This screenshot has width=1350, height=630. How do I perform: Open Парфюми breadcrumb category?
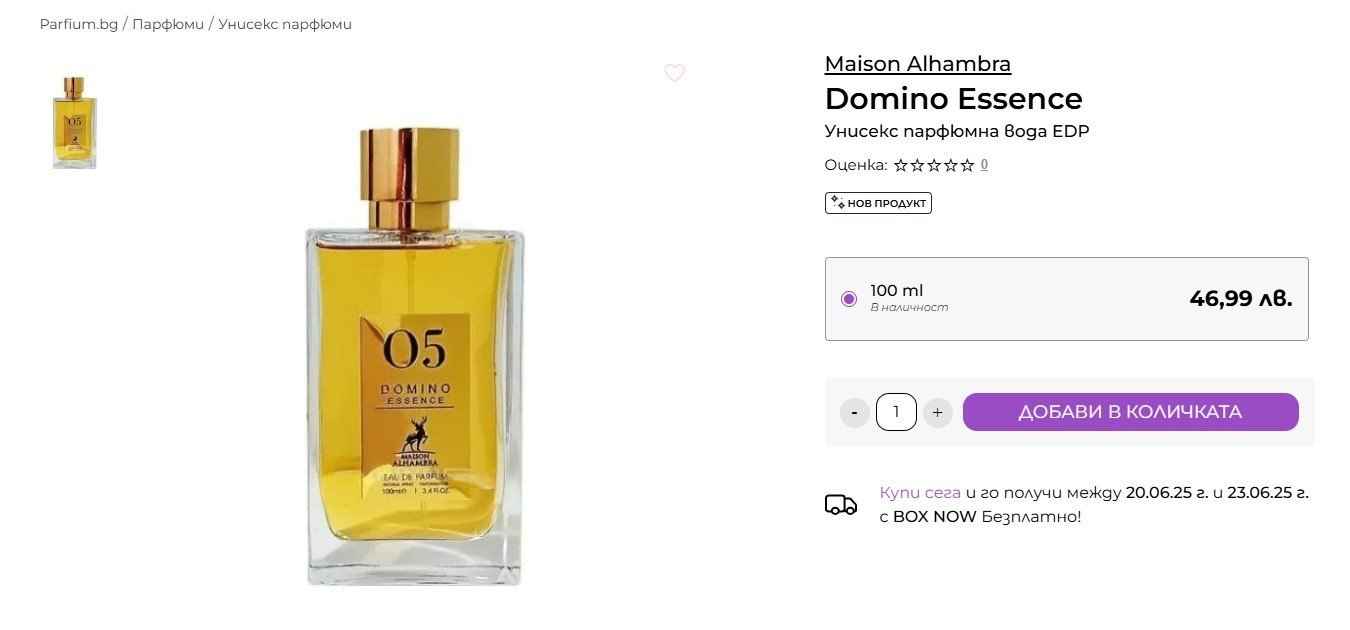pyautogui.click(x=168, y=24)
